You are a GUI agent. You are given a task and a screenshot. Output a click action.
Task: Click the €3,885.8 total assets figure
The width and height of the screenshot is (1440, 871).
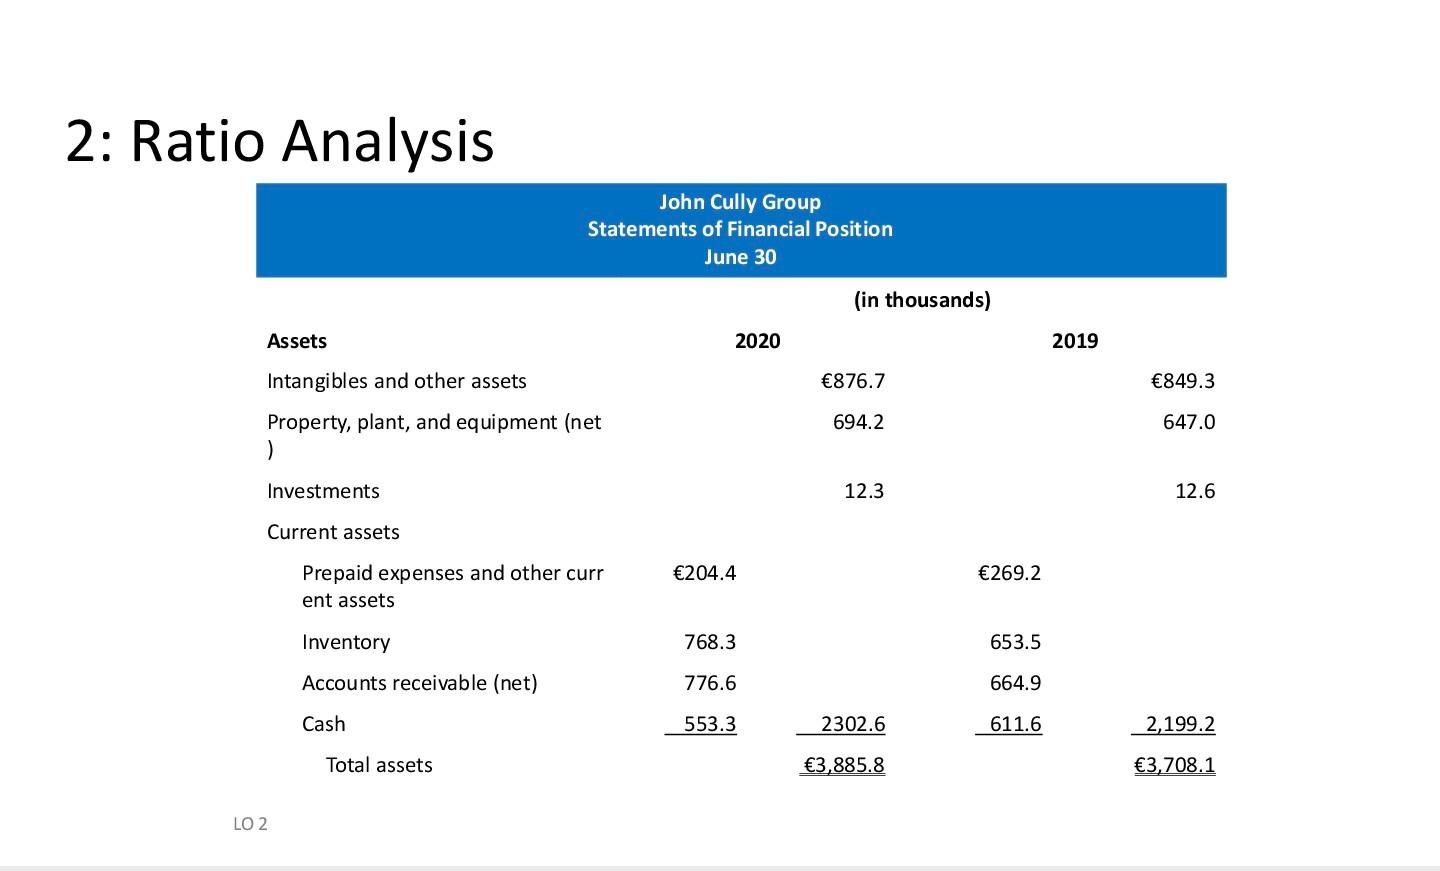843,764
